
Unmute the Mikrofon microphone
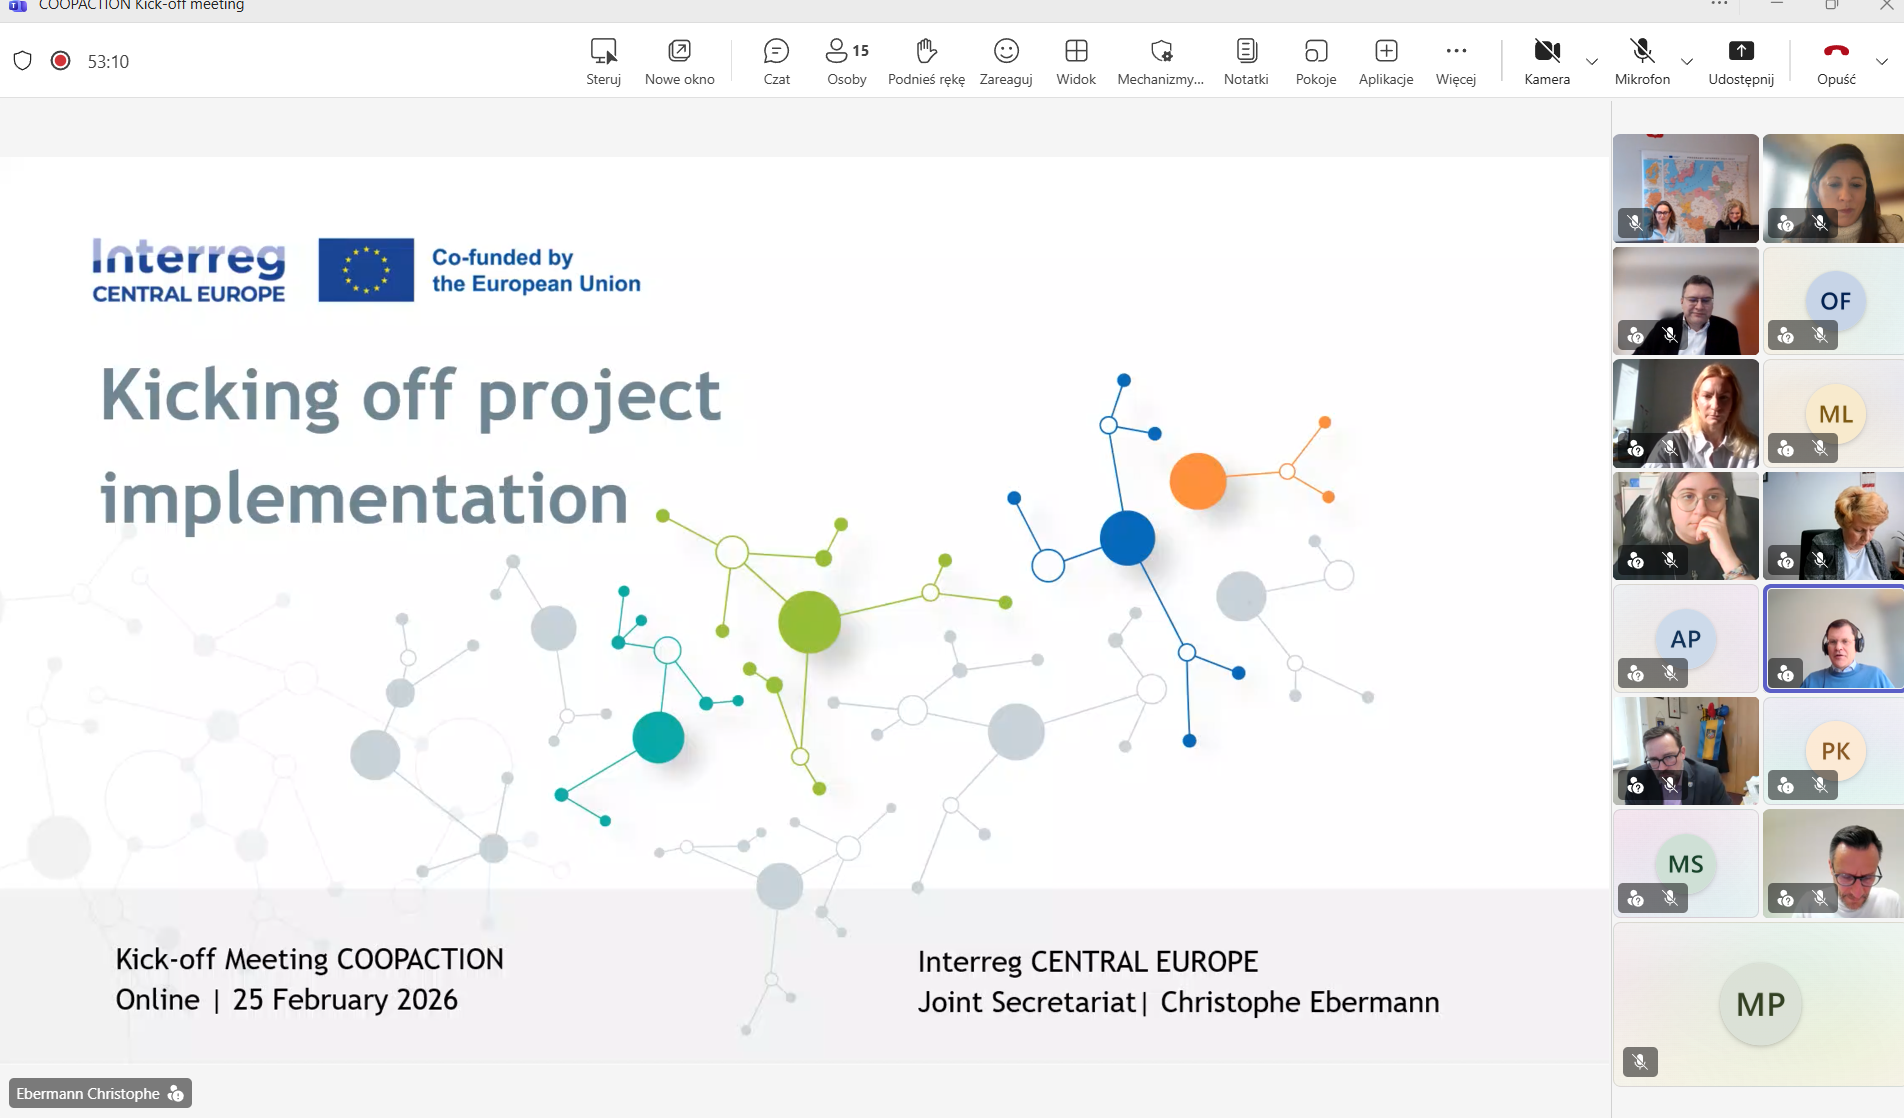tap(1641, 61)
